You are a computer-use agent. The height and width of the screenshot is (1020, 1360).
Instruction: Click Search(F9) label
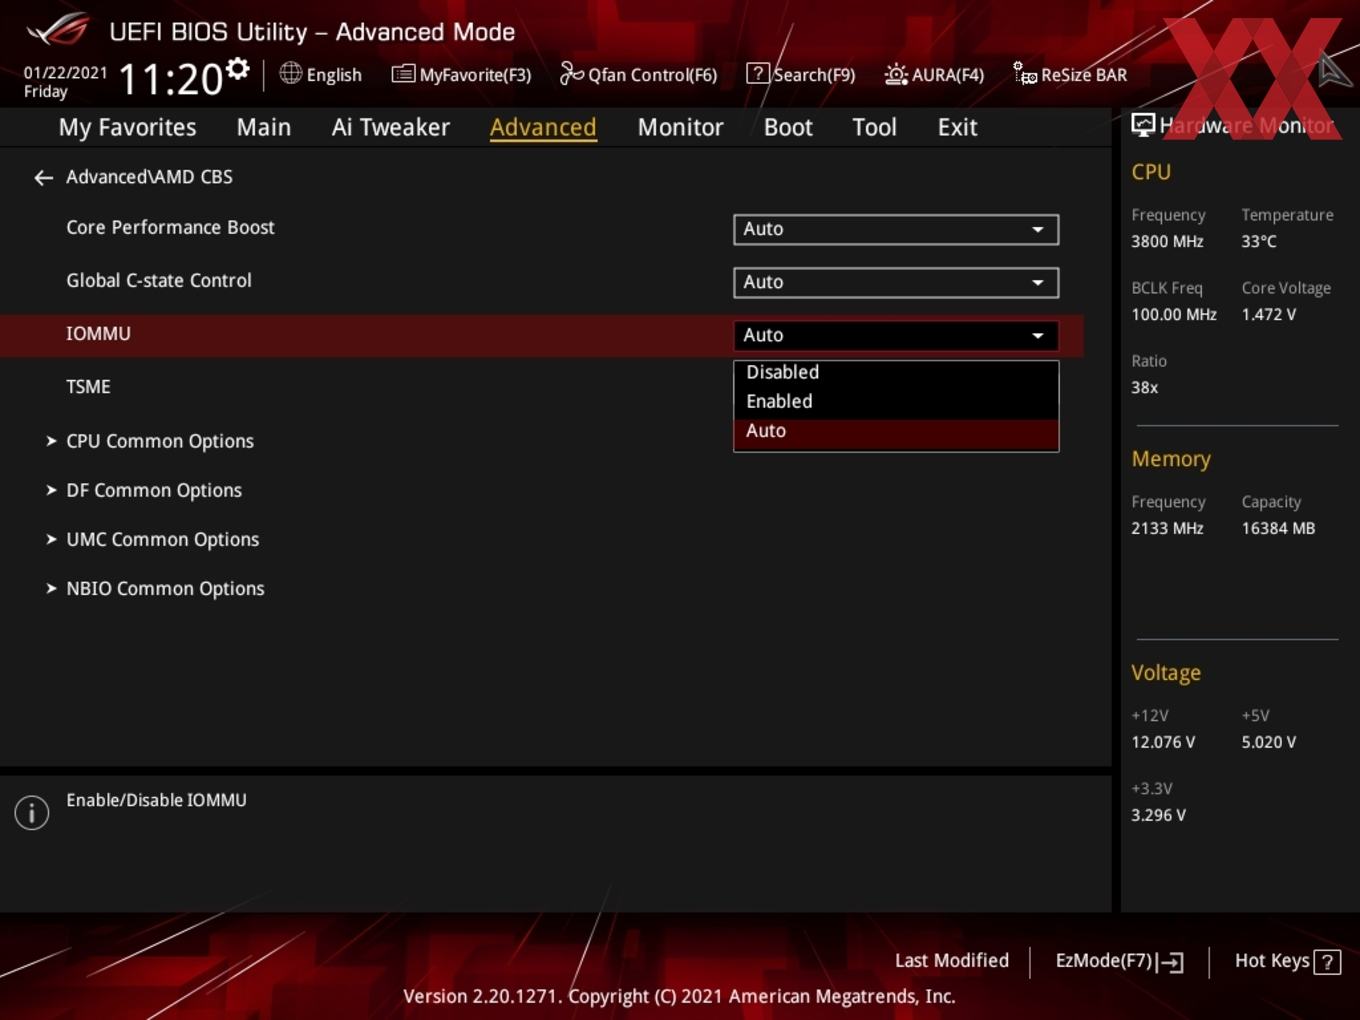tap(814, 75)
